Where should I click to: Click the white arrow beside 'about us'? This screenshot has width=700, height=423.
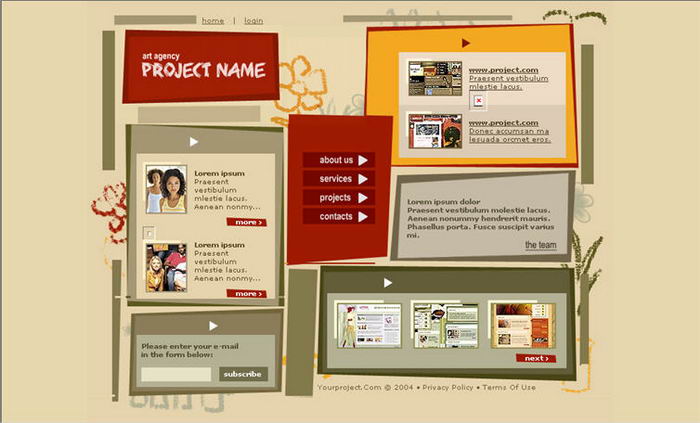pos(363,160)
